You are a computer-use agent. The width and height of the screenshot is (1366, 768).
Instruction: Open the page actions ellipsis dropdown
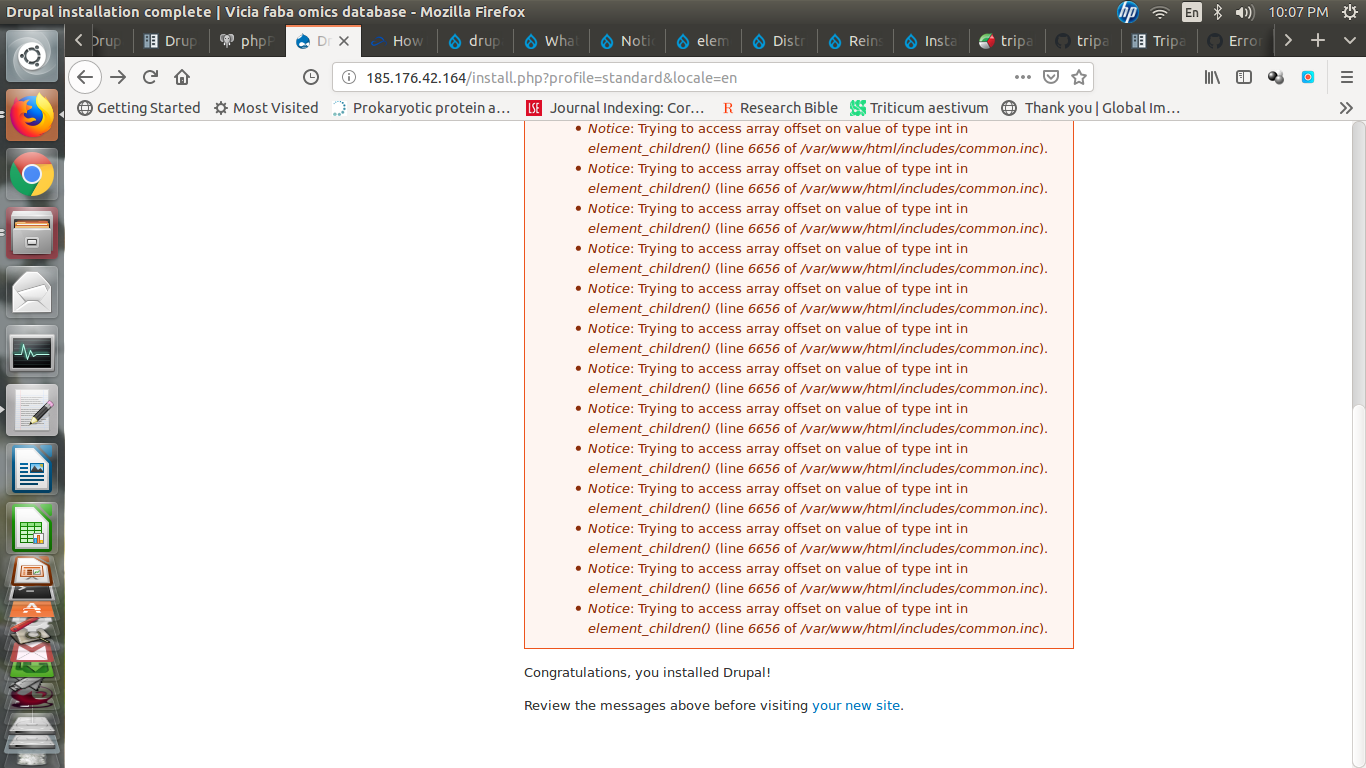pos(1022,77)
